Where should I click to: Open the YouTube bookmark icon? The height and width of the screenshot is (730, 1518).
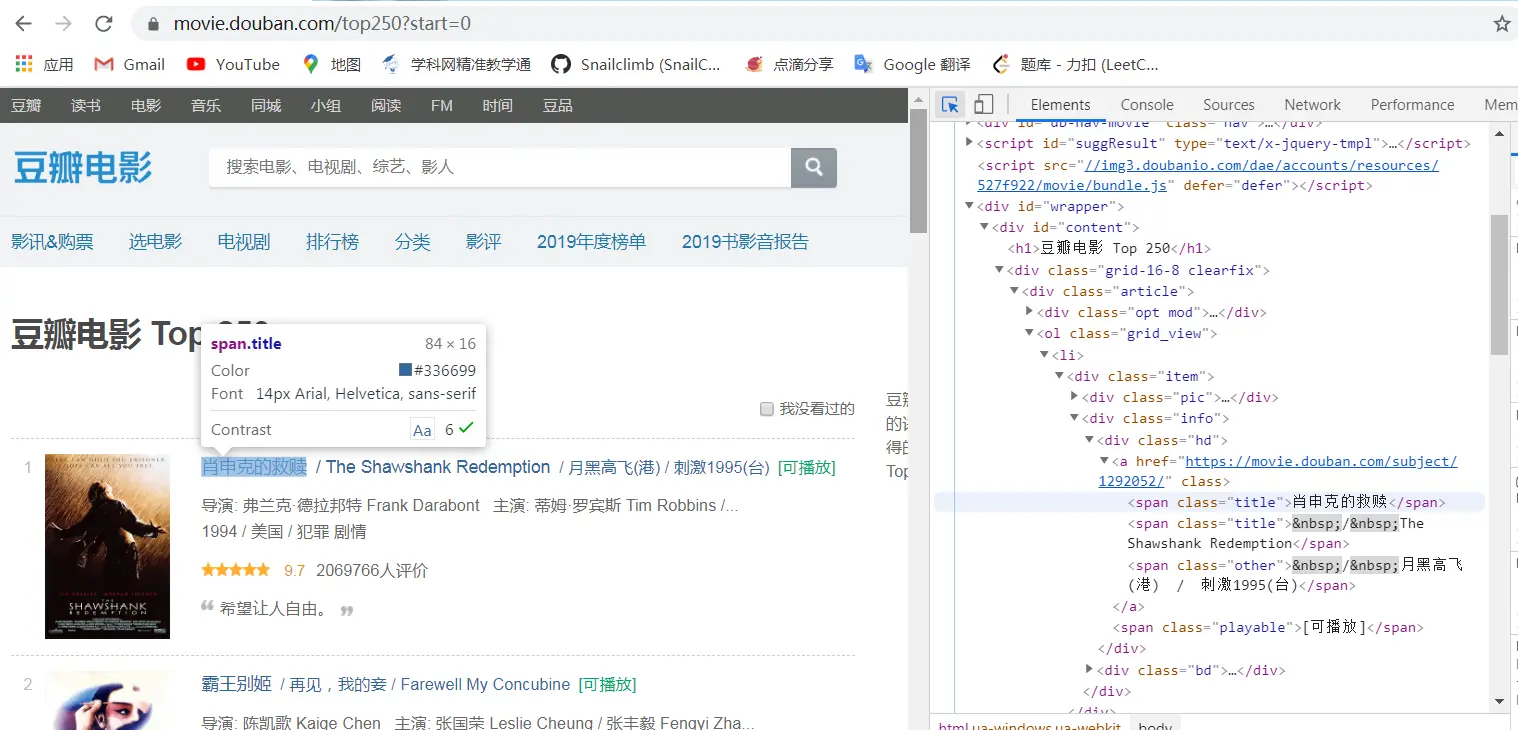pos(197,64)
